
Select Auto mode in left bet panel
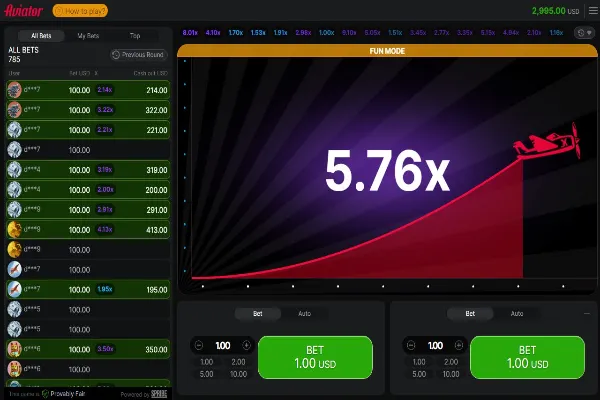[x=305, y=313]
